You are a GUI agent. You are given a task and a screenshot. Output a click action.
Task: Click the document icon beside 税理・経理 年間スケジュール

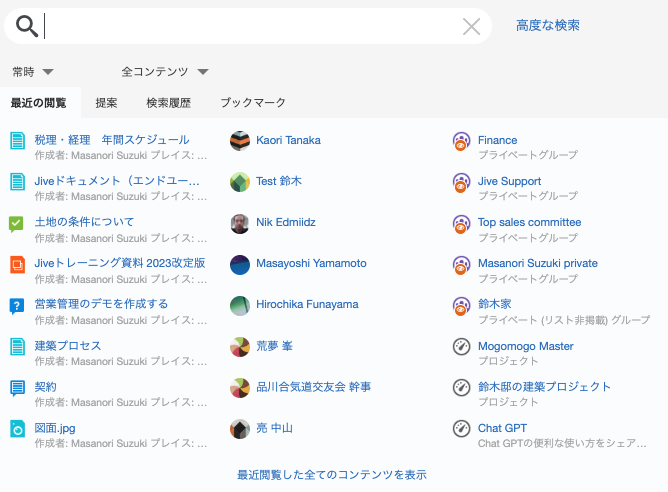tap(17, 141)
